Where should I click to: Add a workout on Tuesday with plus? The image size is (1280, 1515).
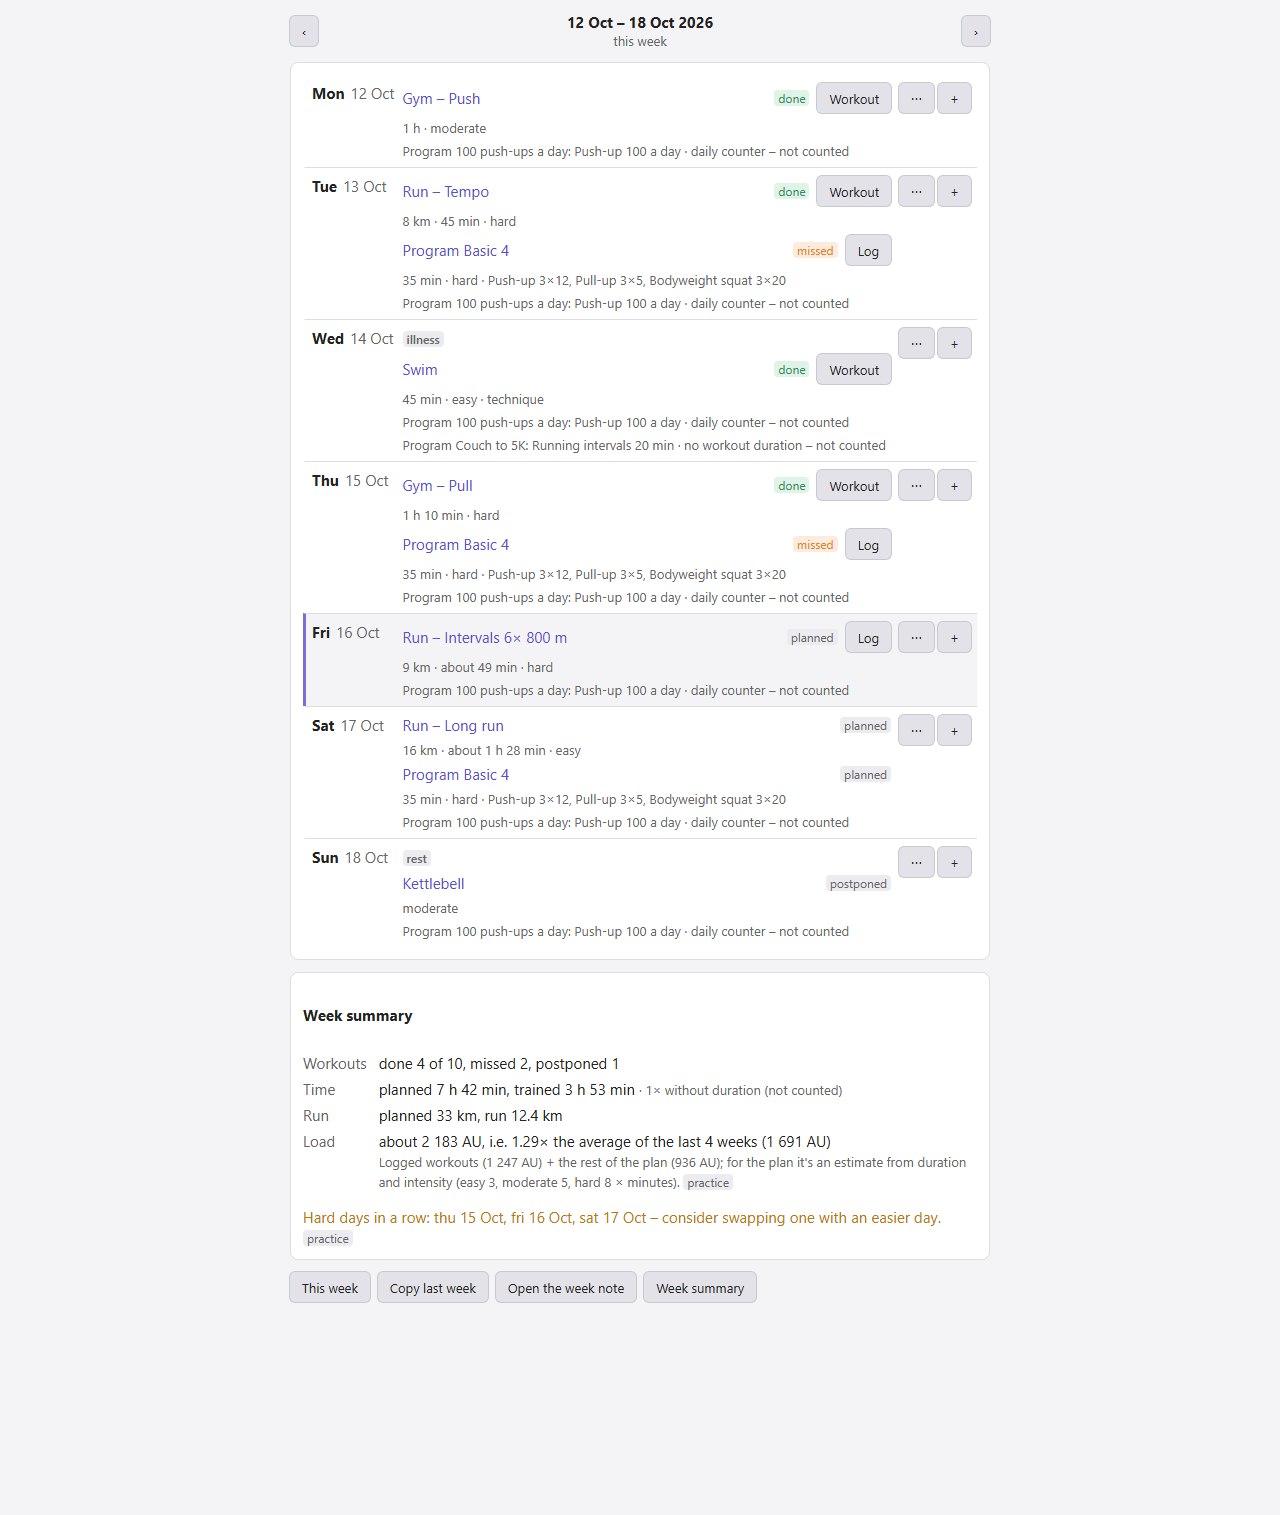[954, 191]
